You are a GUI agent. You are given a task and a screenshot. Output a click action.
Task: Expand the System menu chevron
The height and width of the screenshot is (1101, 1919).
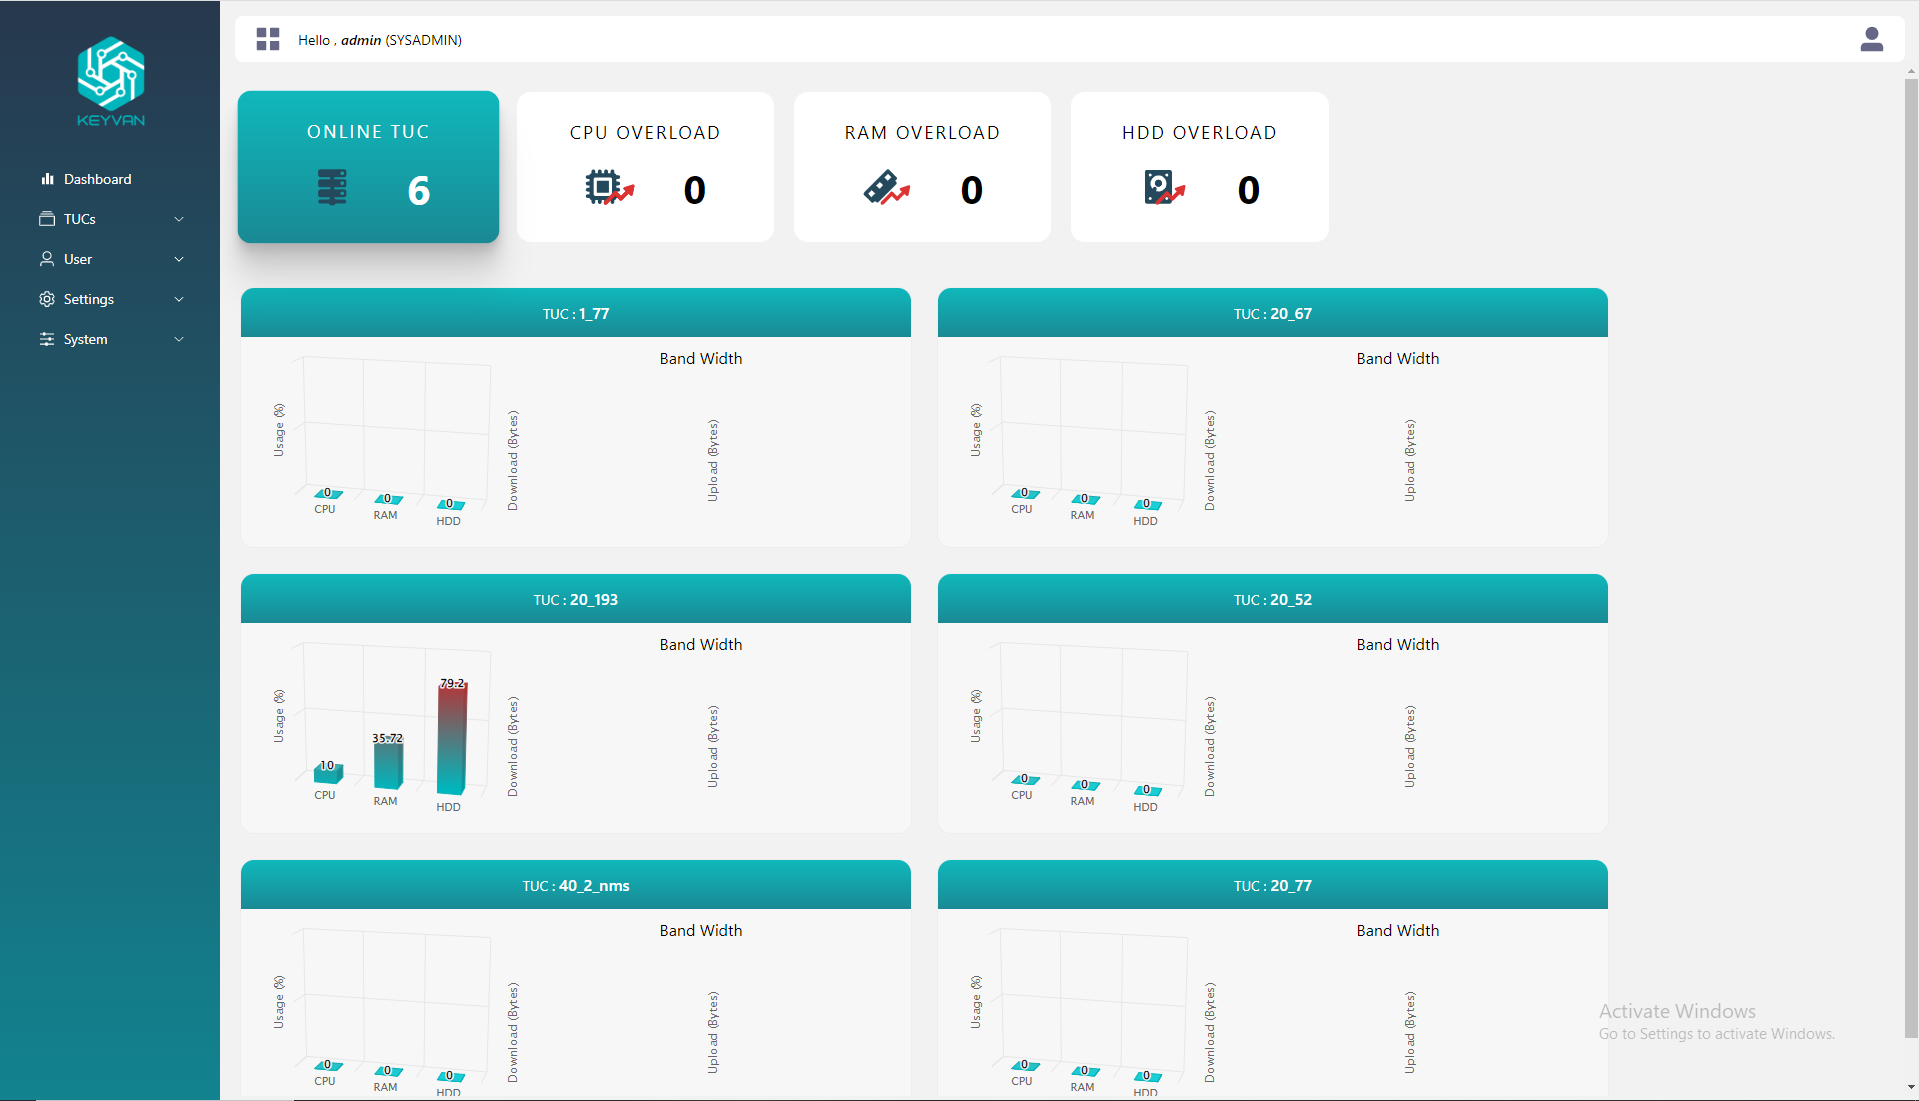(179, 339)
